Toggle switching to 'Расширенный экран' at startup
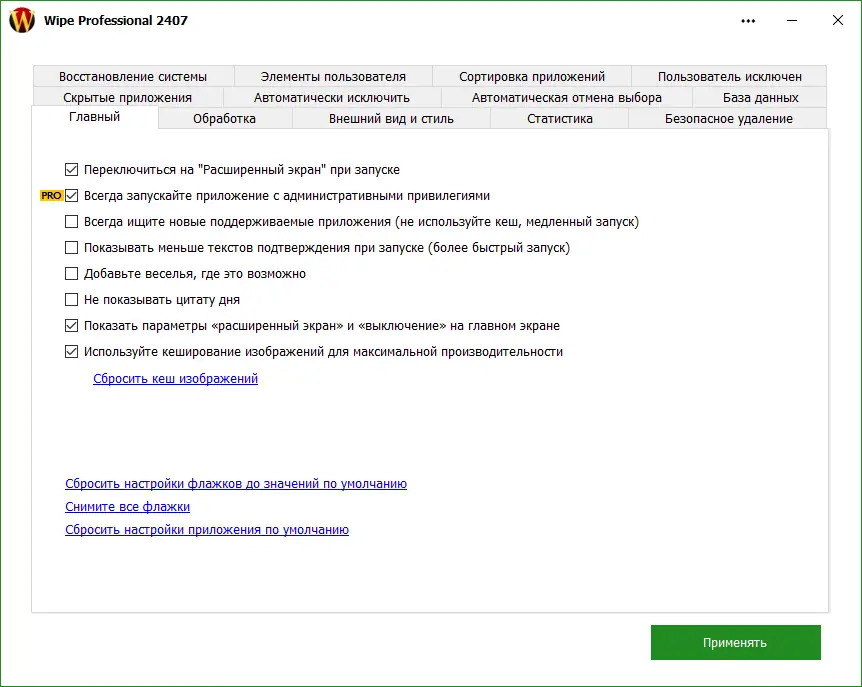This screenshot has height=687, width=862. (x=71, y=169)
